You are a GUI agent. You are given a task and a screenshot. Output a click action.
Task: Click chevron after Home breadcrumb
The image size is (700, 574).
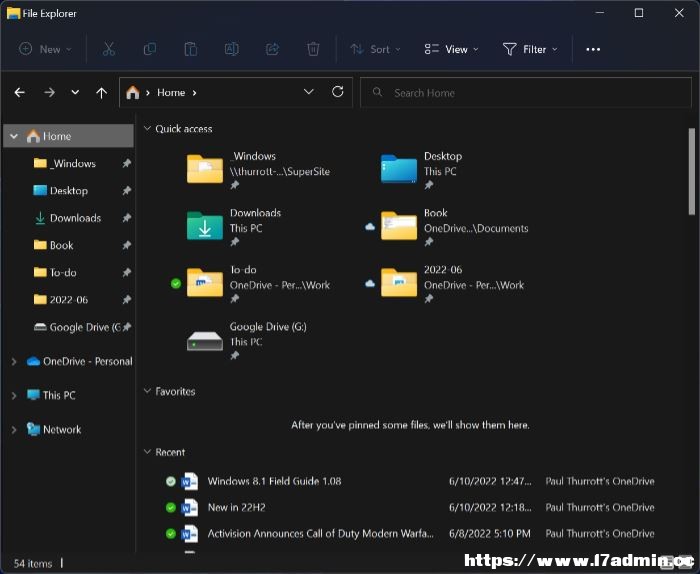194,92
